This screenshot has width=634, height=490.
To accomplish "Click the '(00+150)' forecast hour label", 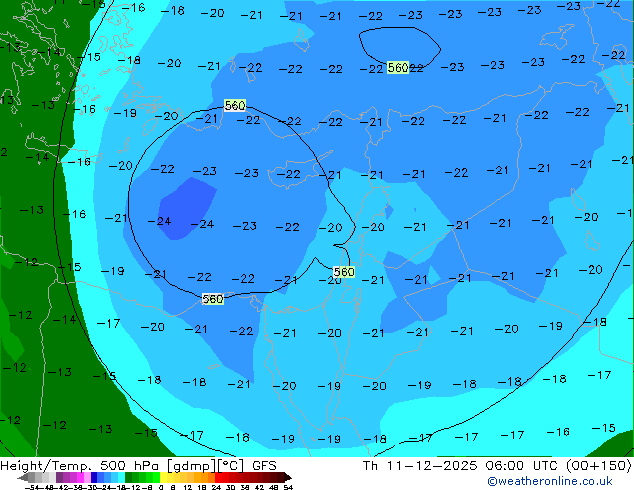I will [x=598, y=466].
